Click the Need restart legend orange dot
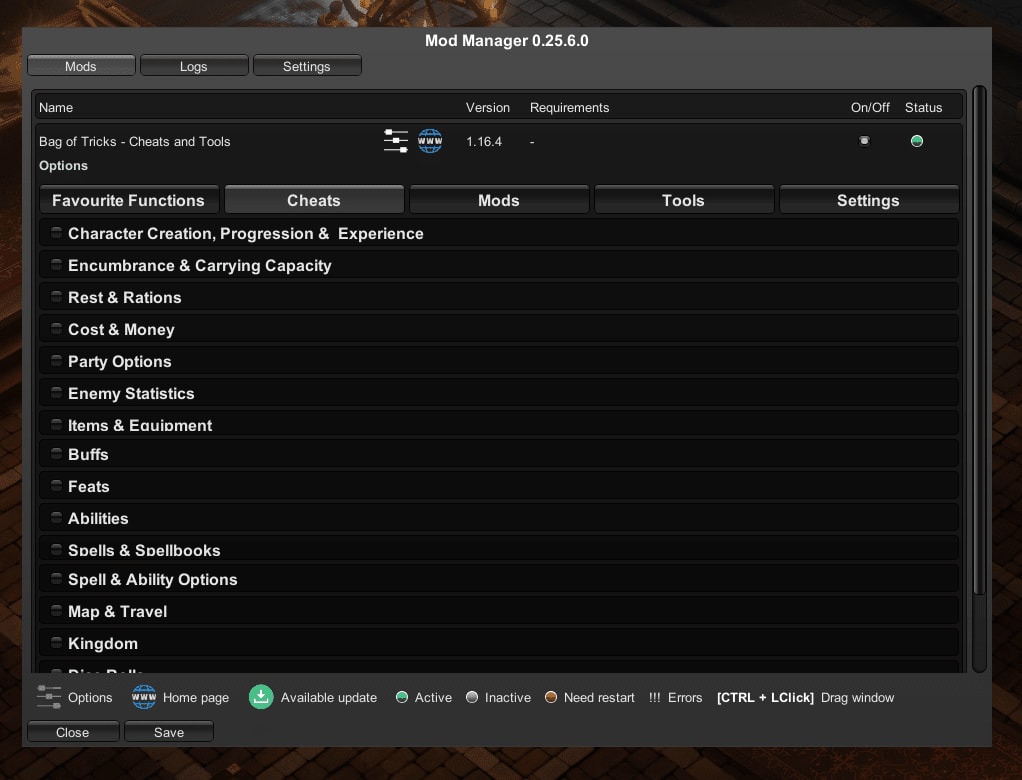1022x780 pixels. [x=551, y=697]
